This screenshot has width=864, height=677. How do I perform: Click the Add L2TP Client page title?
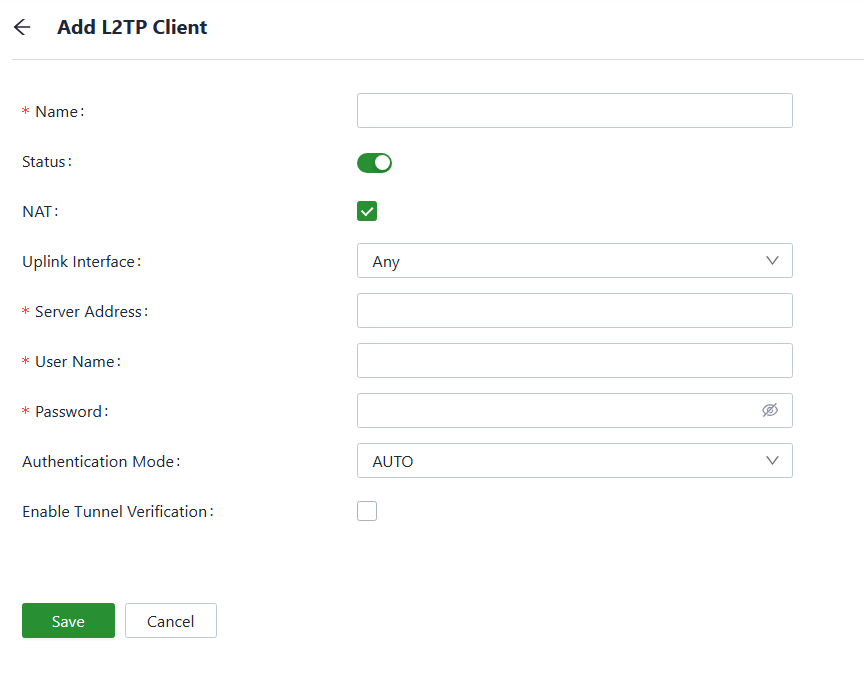(132, 28)
